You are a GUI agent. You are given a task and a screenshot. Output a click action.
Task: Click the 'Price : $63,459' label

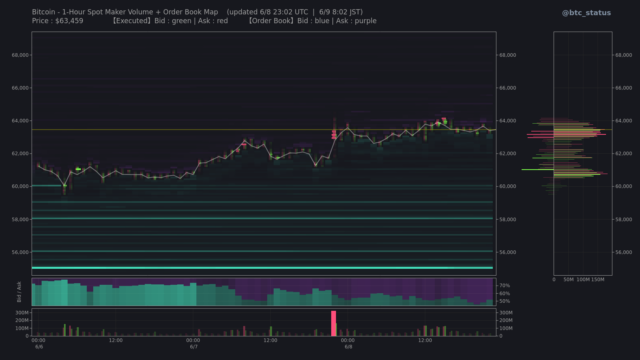pos(58,21)
